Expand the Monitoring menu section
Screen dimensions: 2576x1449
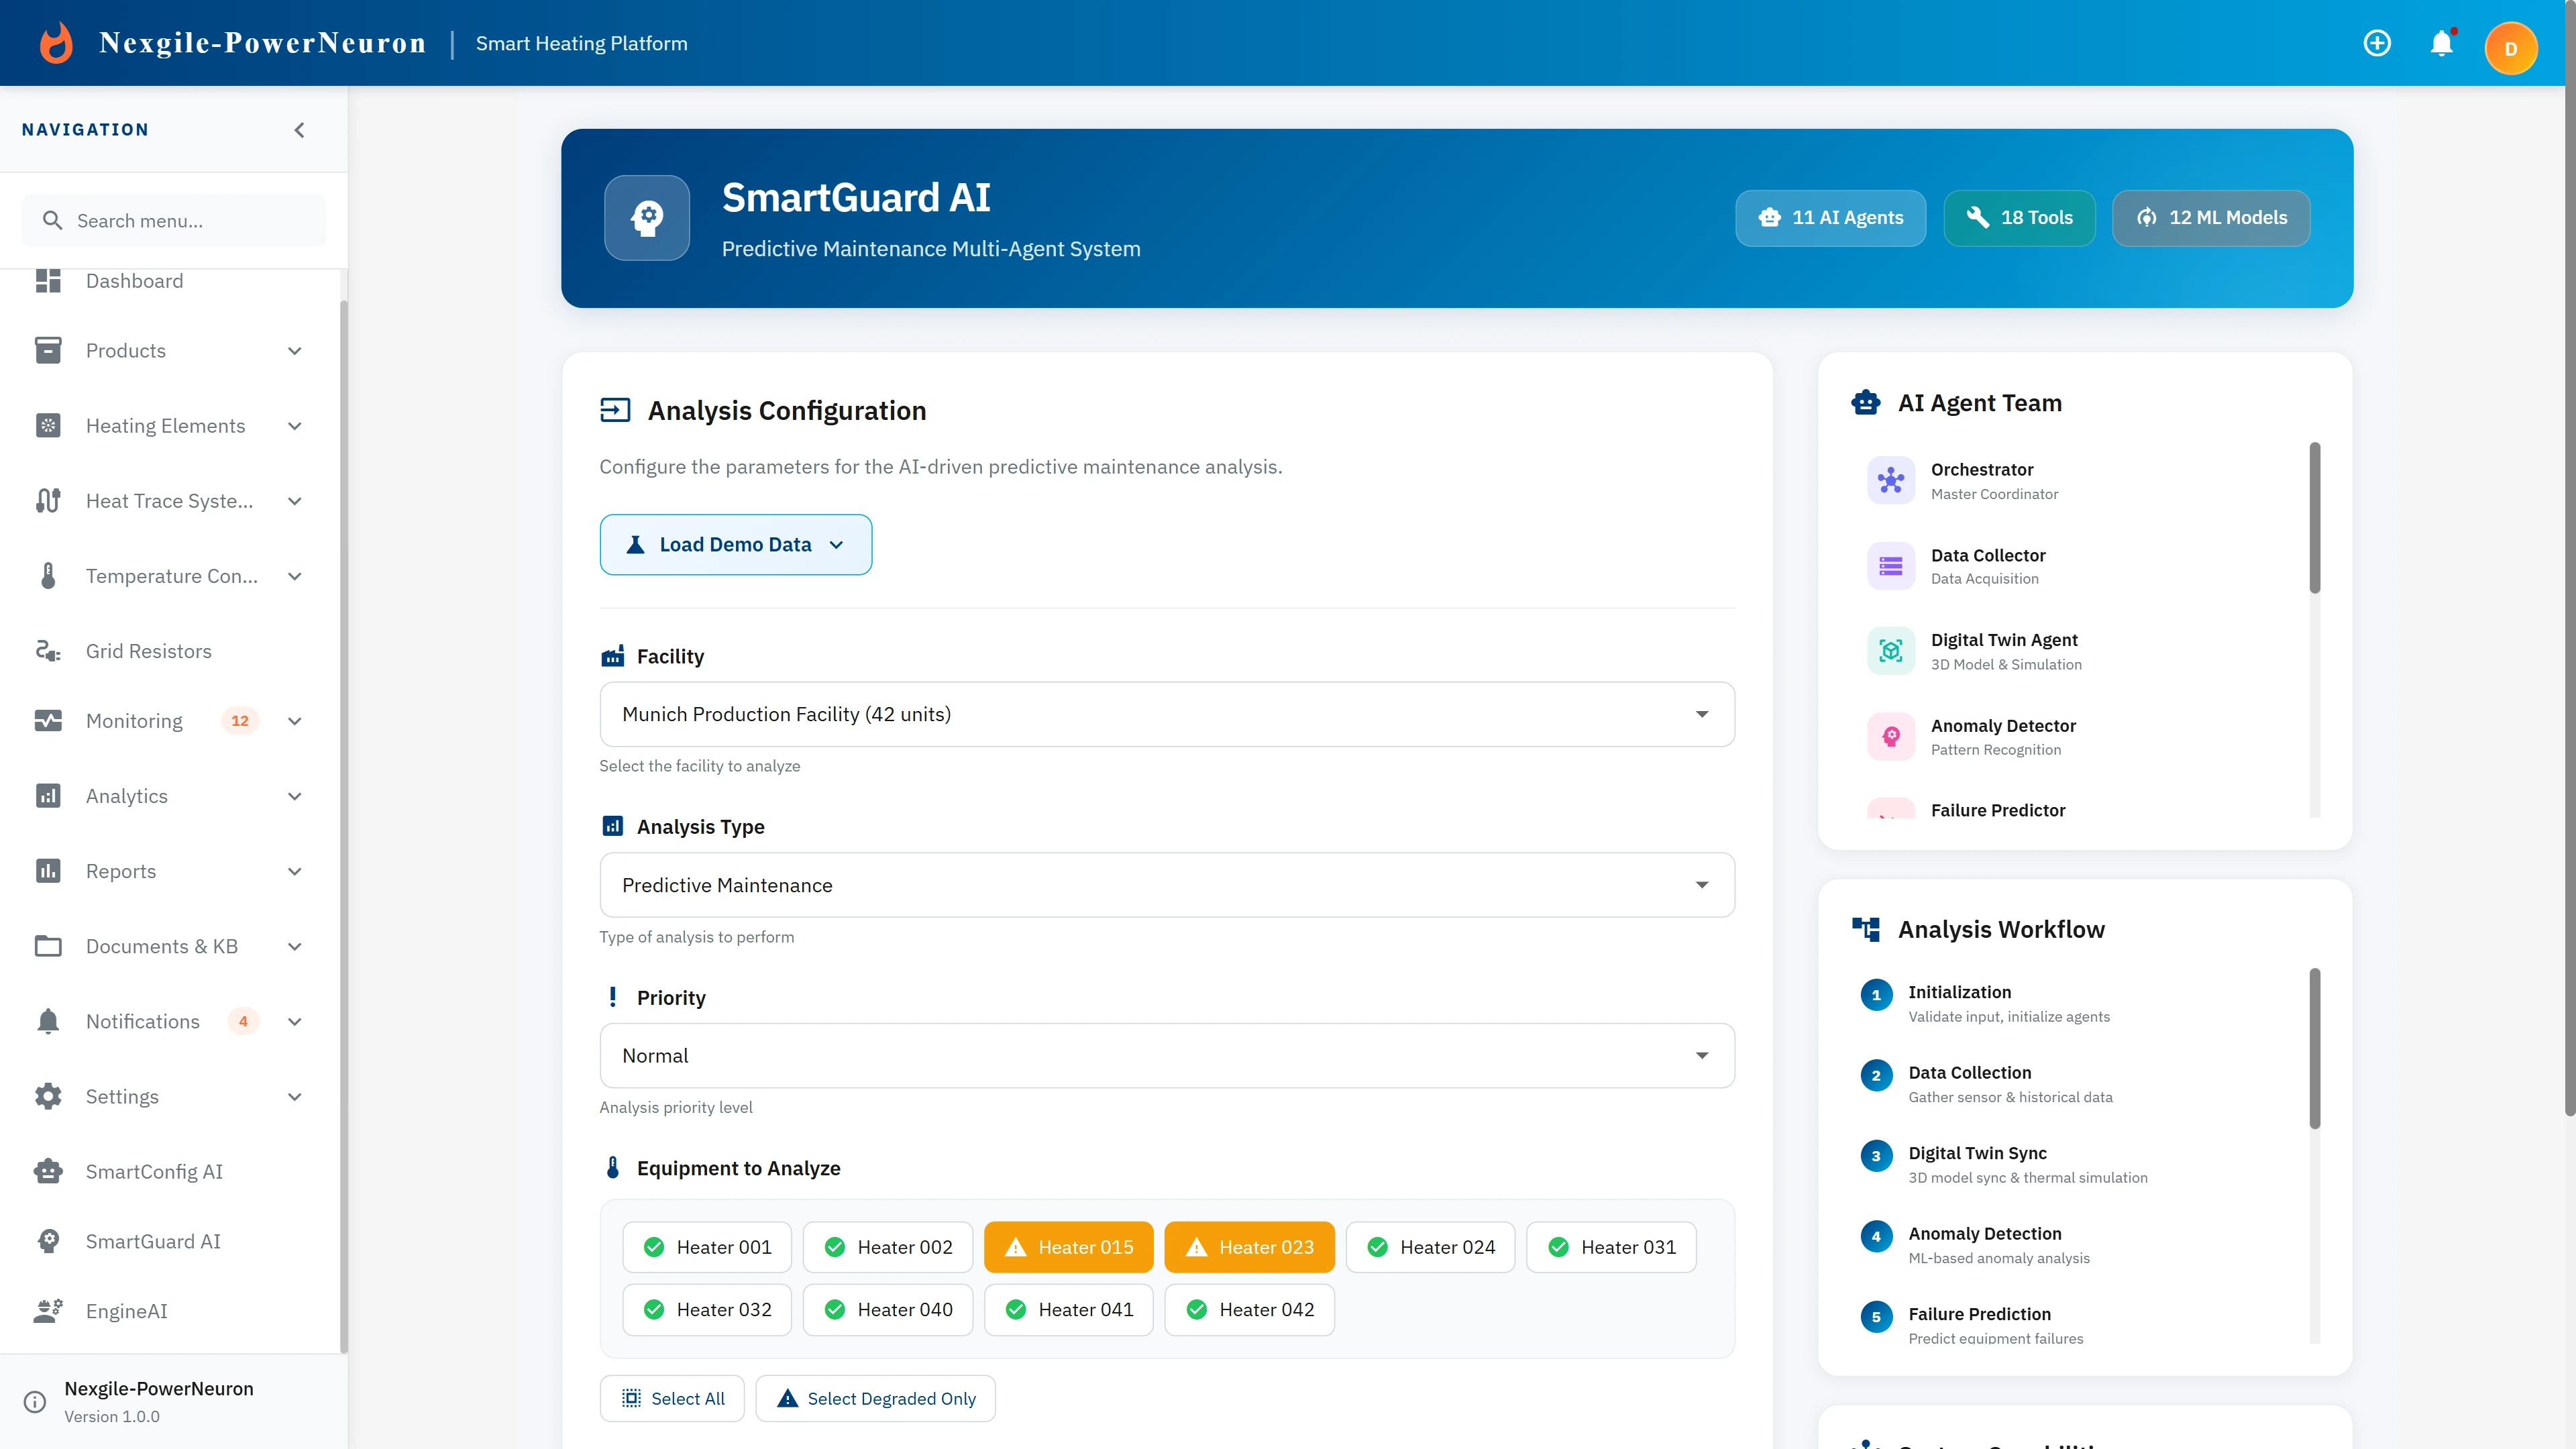(x=294, y=721)
